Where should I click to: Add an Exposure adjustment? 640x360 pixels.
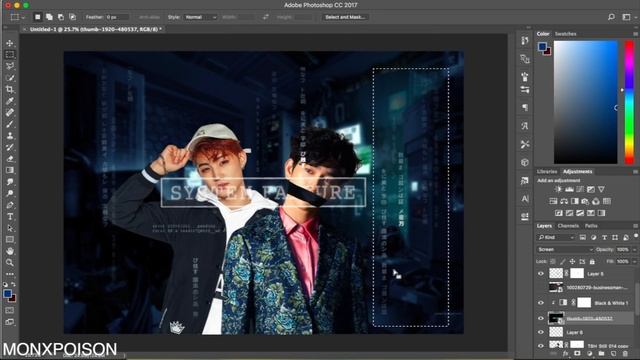(590, 189)
